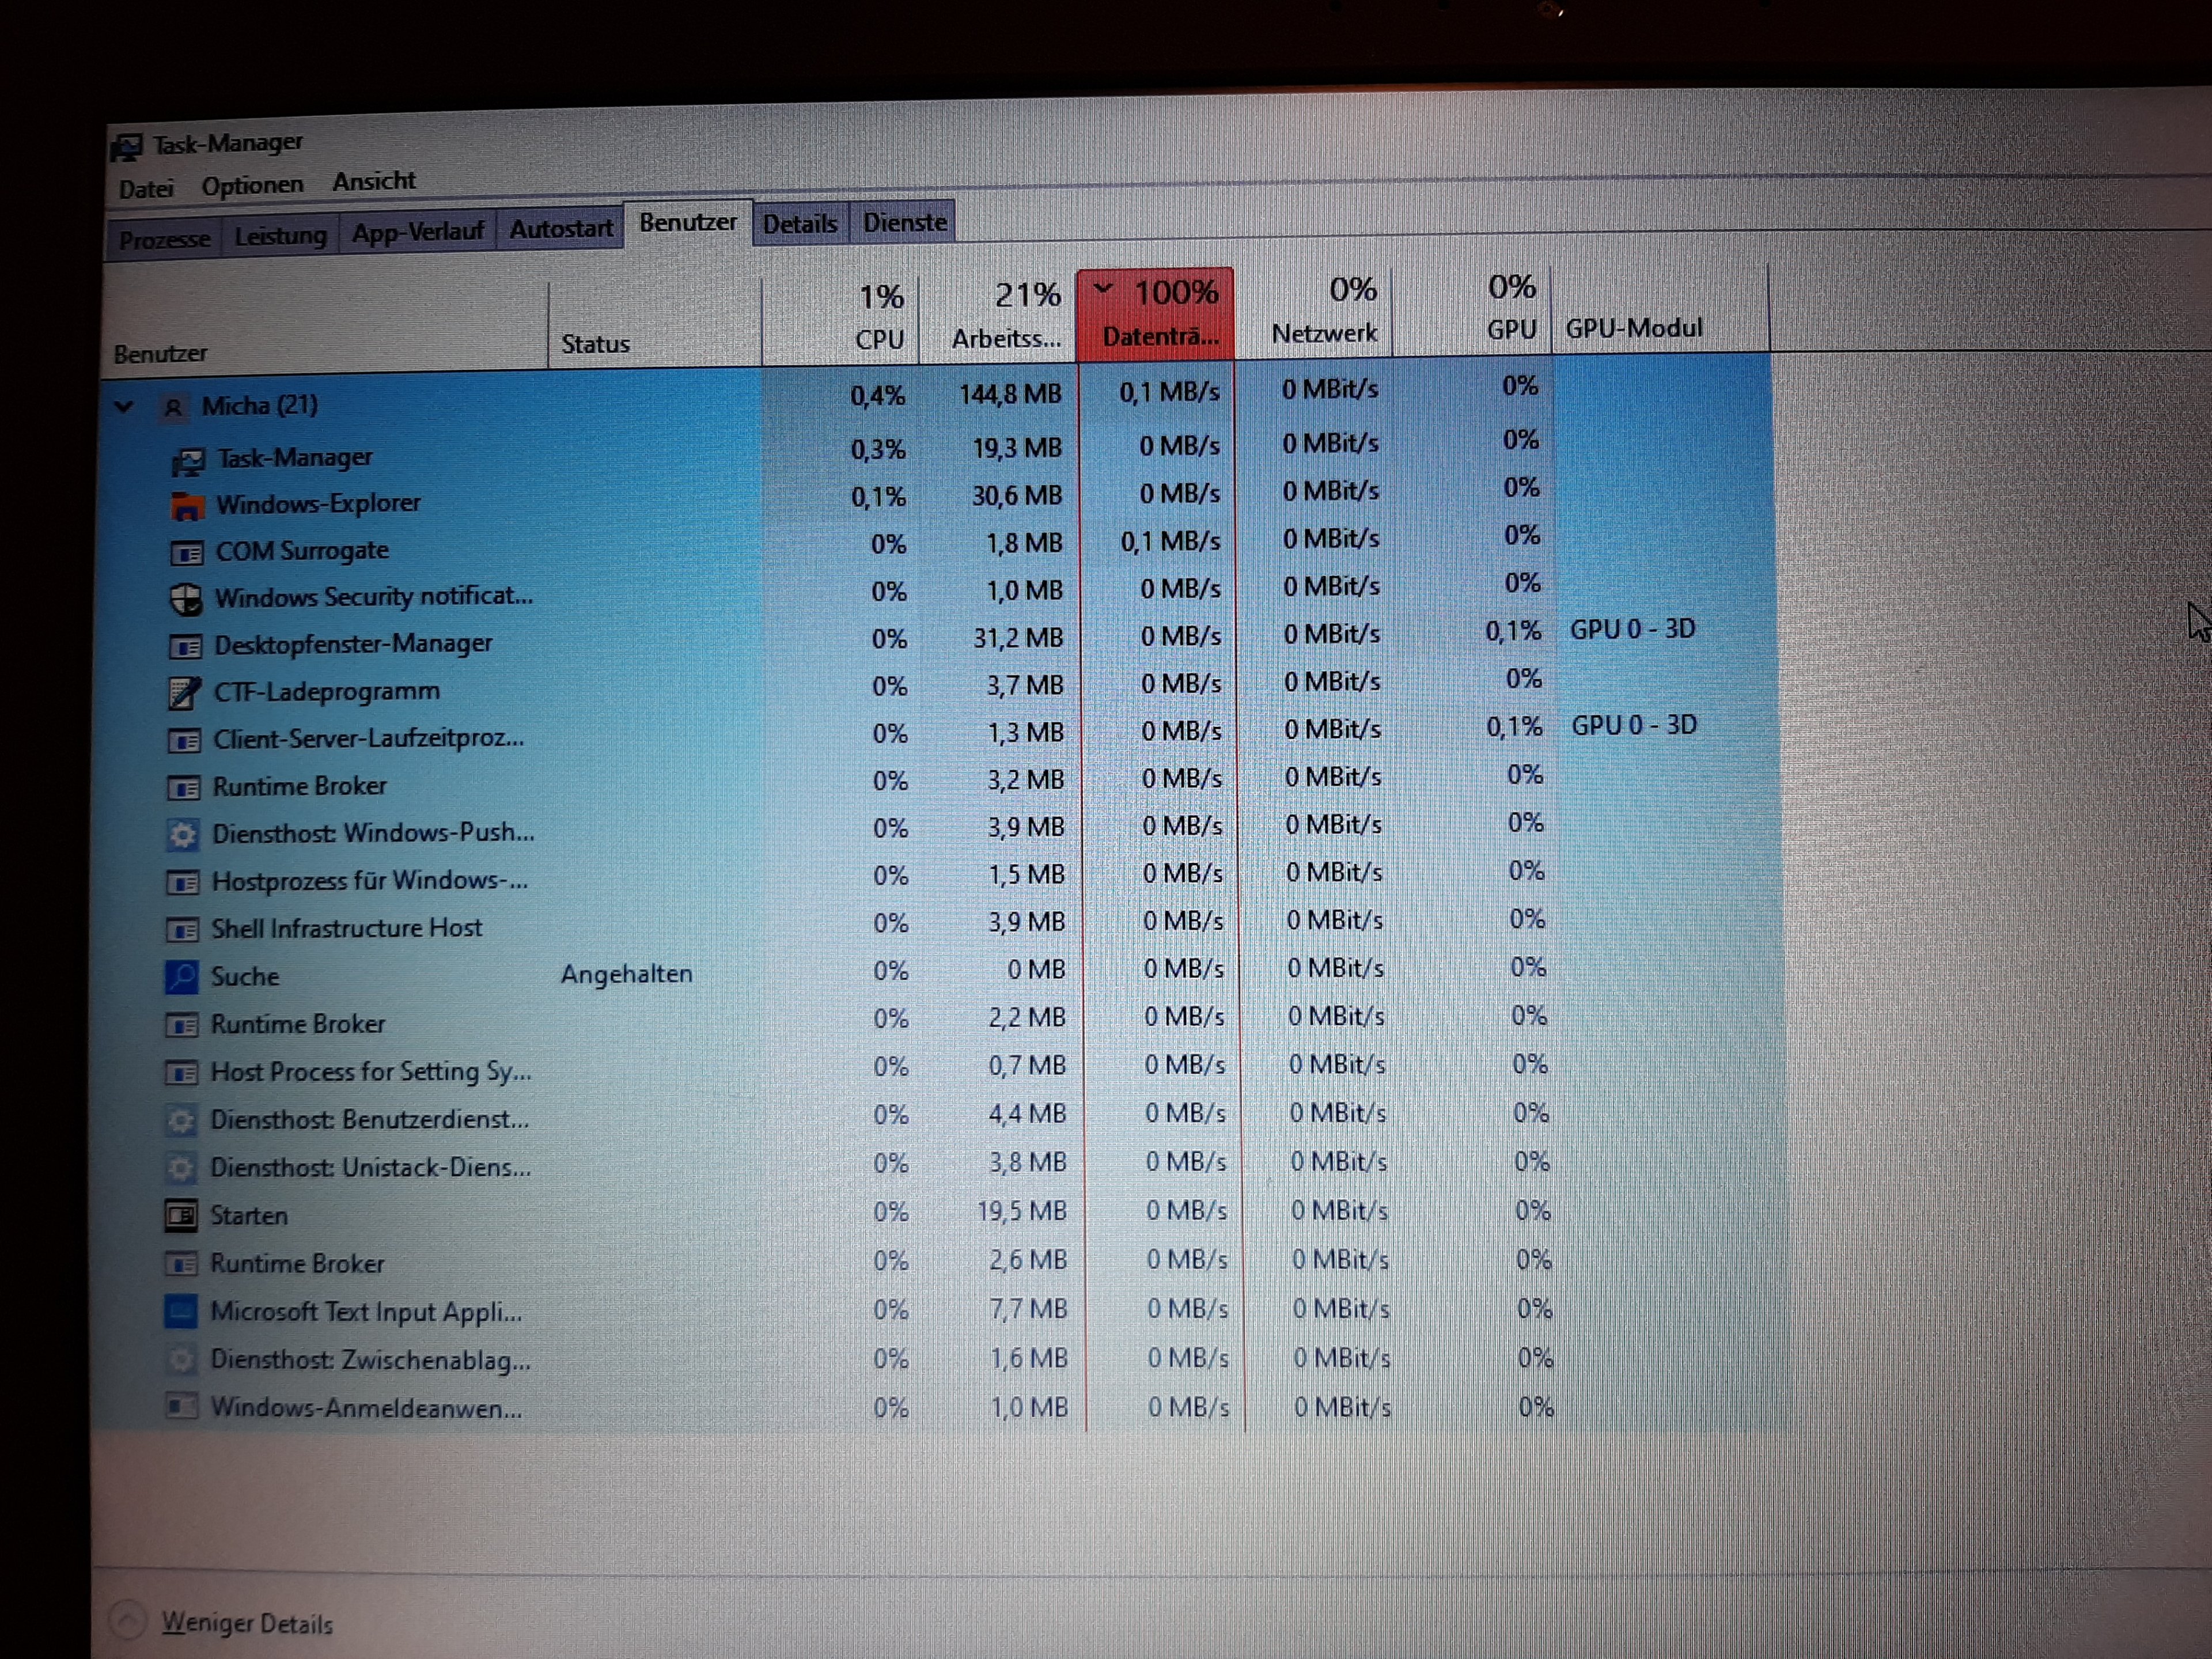2212x1659 pixels.
Task: Click the Hostprozess für Windows icon
Action: (183, 883)
